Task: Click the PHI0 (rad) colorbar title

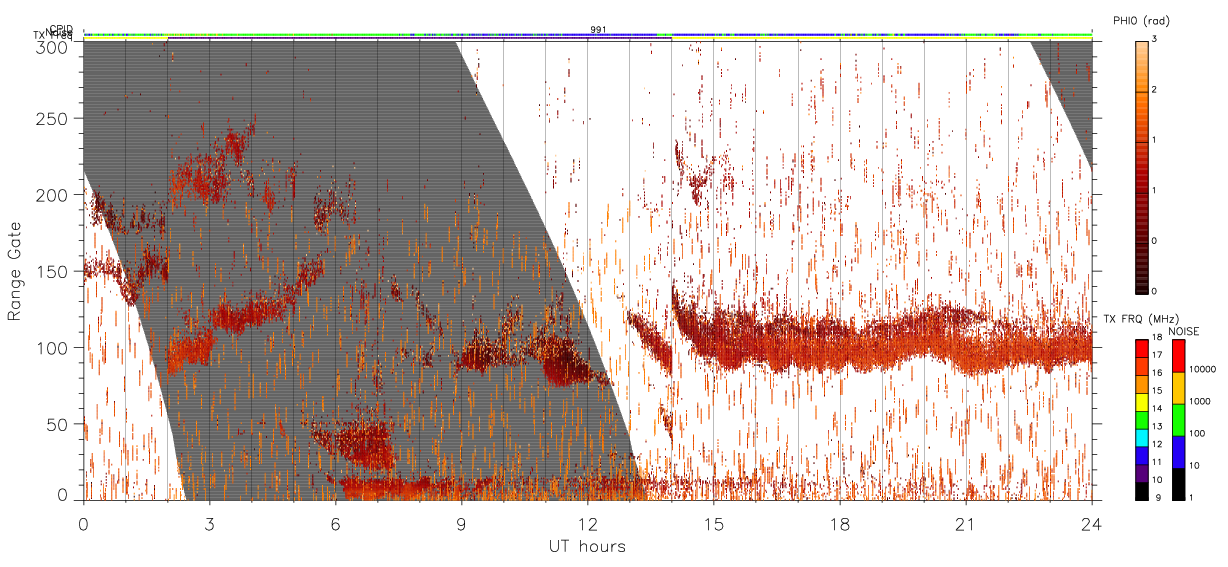Action: [1141, 20]
